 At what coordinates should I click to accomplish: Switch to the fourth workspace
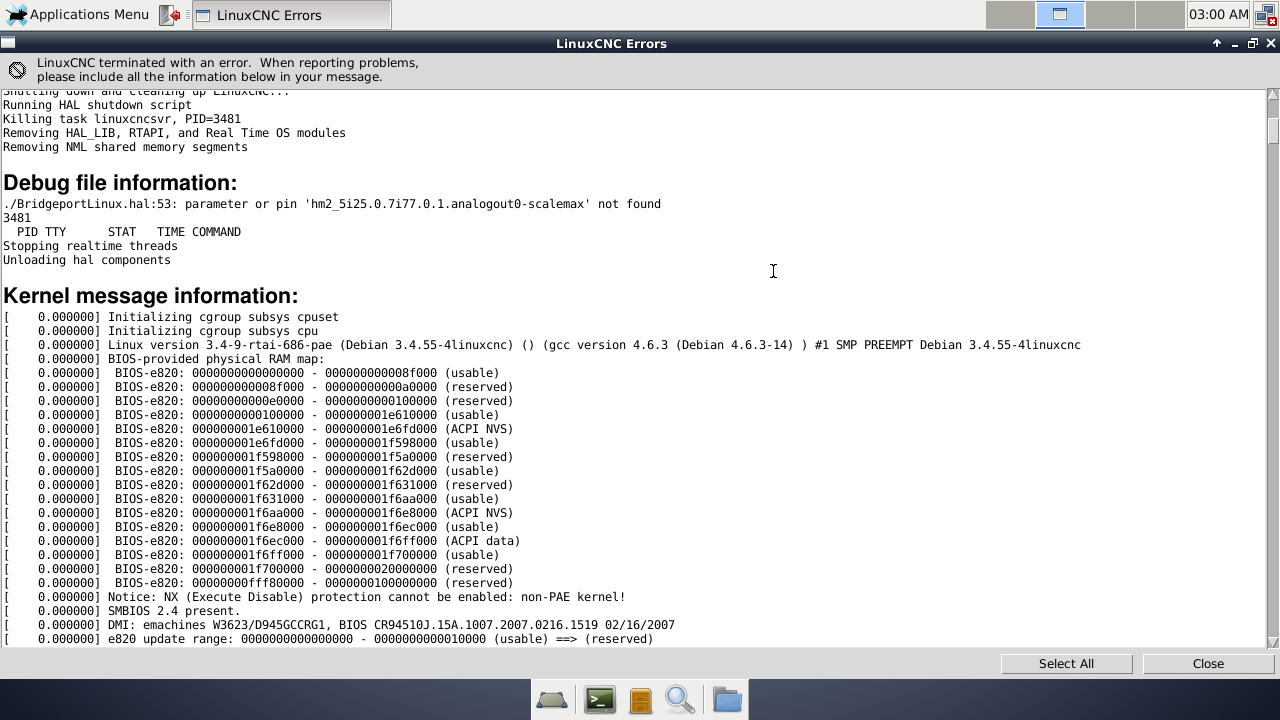point(1160,15)
